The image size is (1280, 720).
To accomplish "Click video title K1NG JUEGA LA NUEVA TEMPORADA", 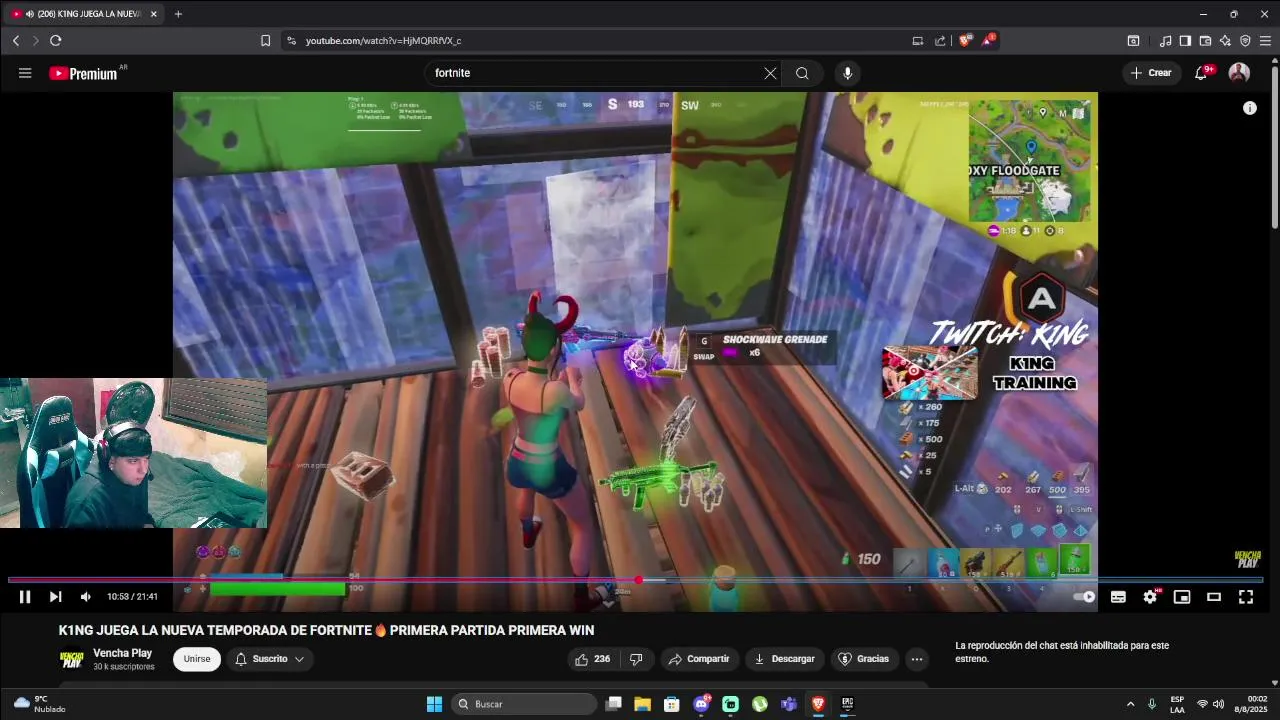I will (326, 630).
